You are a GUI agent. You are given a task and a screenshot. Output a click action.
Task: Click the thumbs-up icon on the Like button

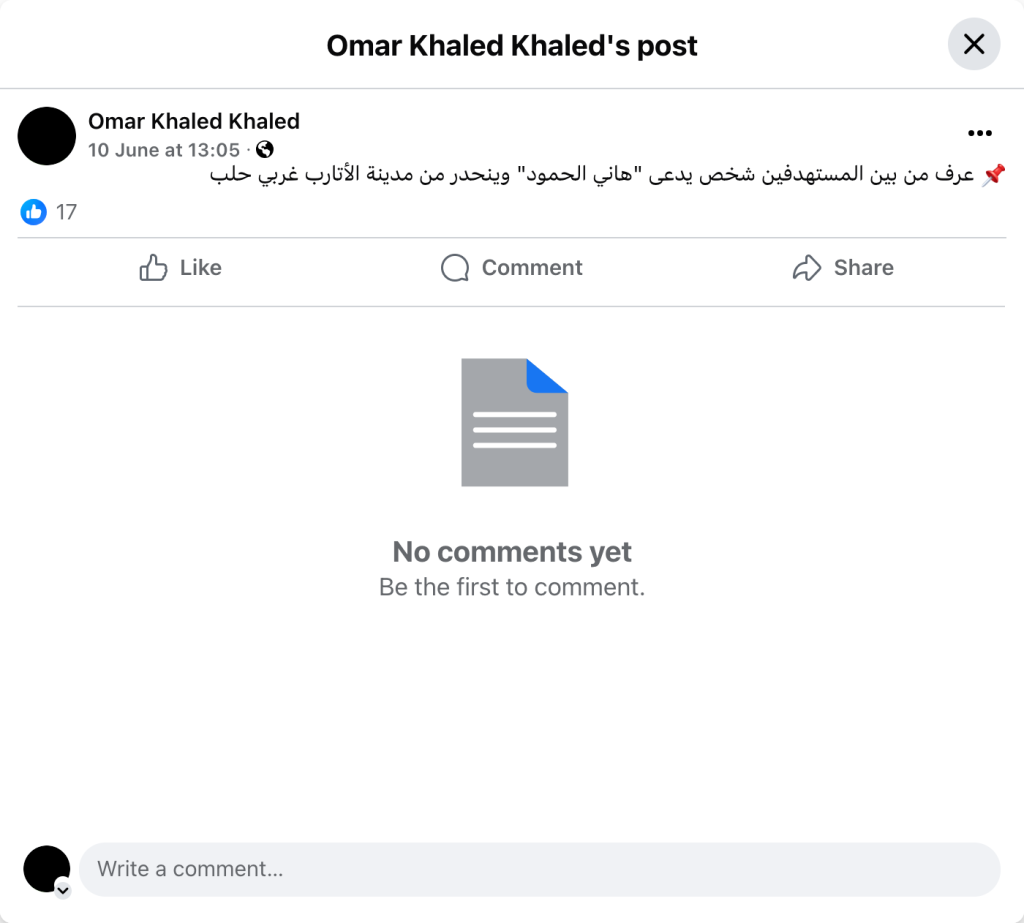[x=153, y=267]
